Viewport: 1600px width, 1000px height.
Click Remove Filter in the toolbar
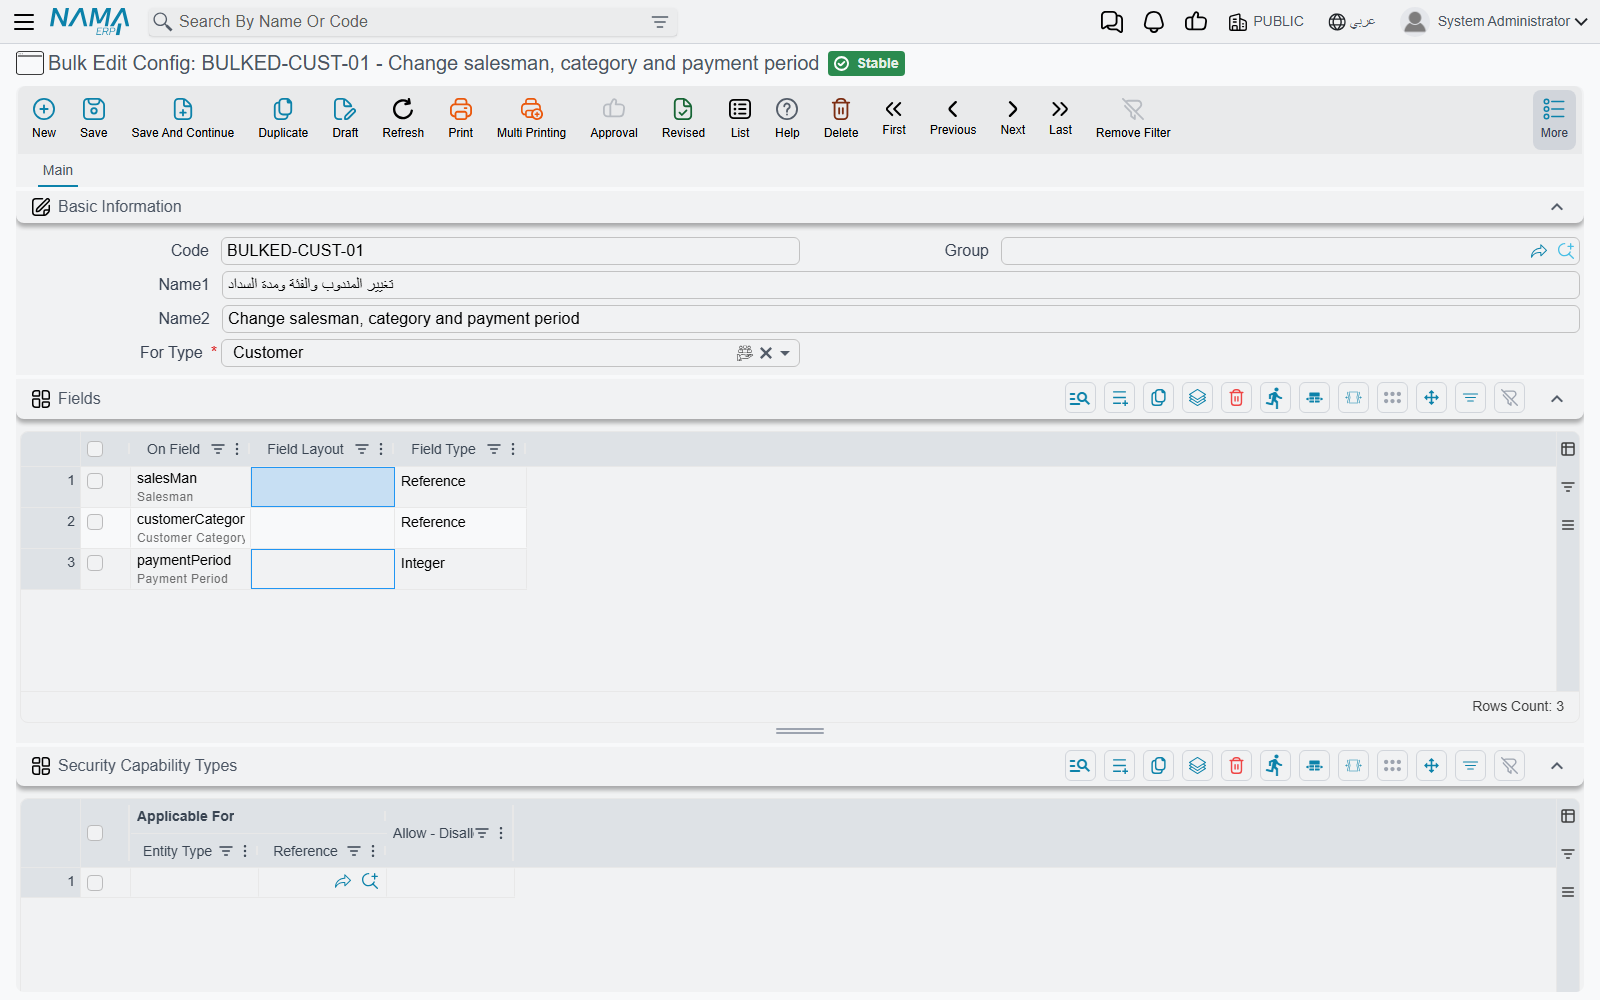coord(1133,118)
